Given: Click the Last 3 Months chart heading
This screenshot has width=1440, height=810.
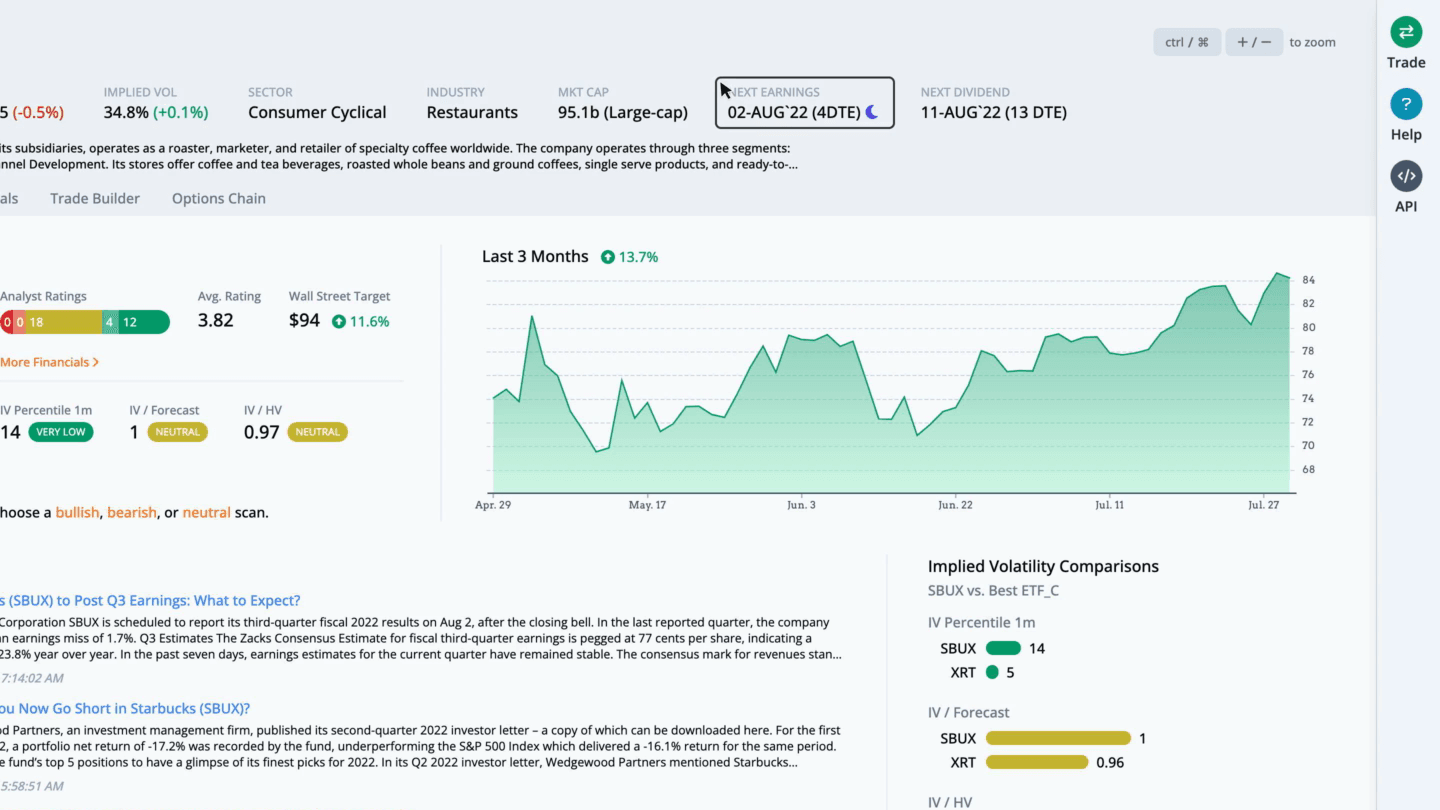Looking at the screenshot, I should click(x=535, y=256).
